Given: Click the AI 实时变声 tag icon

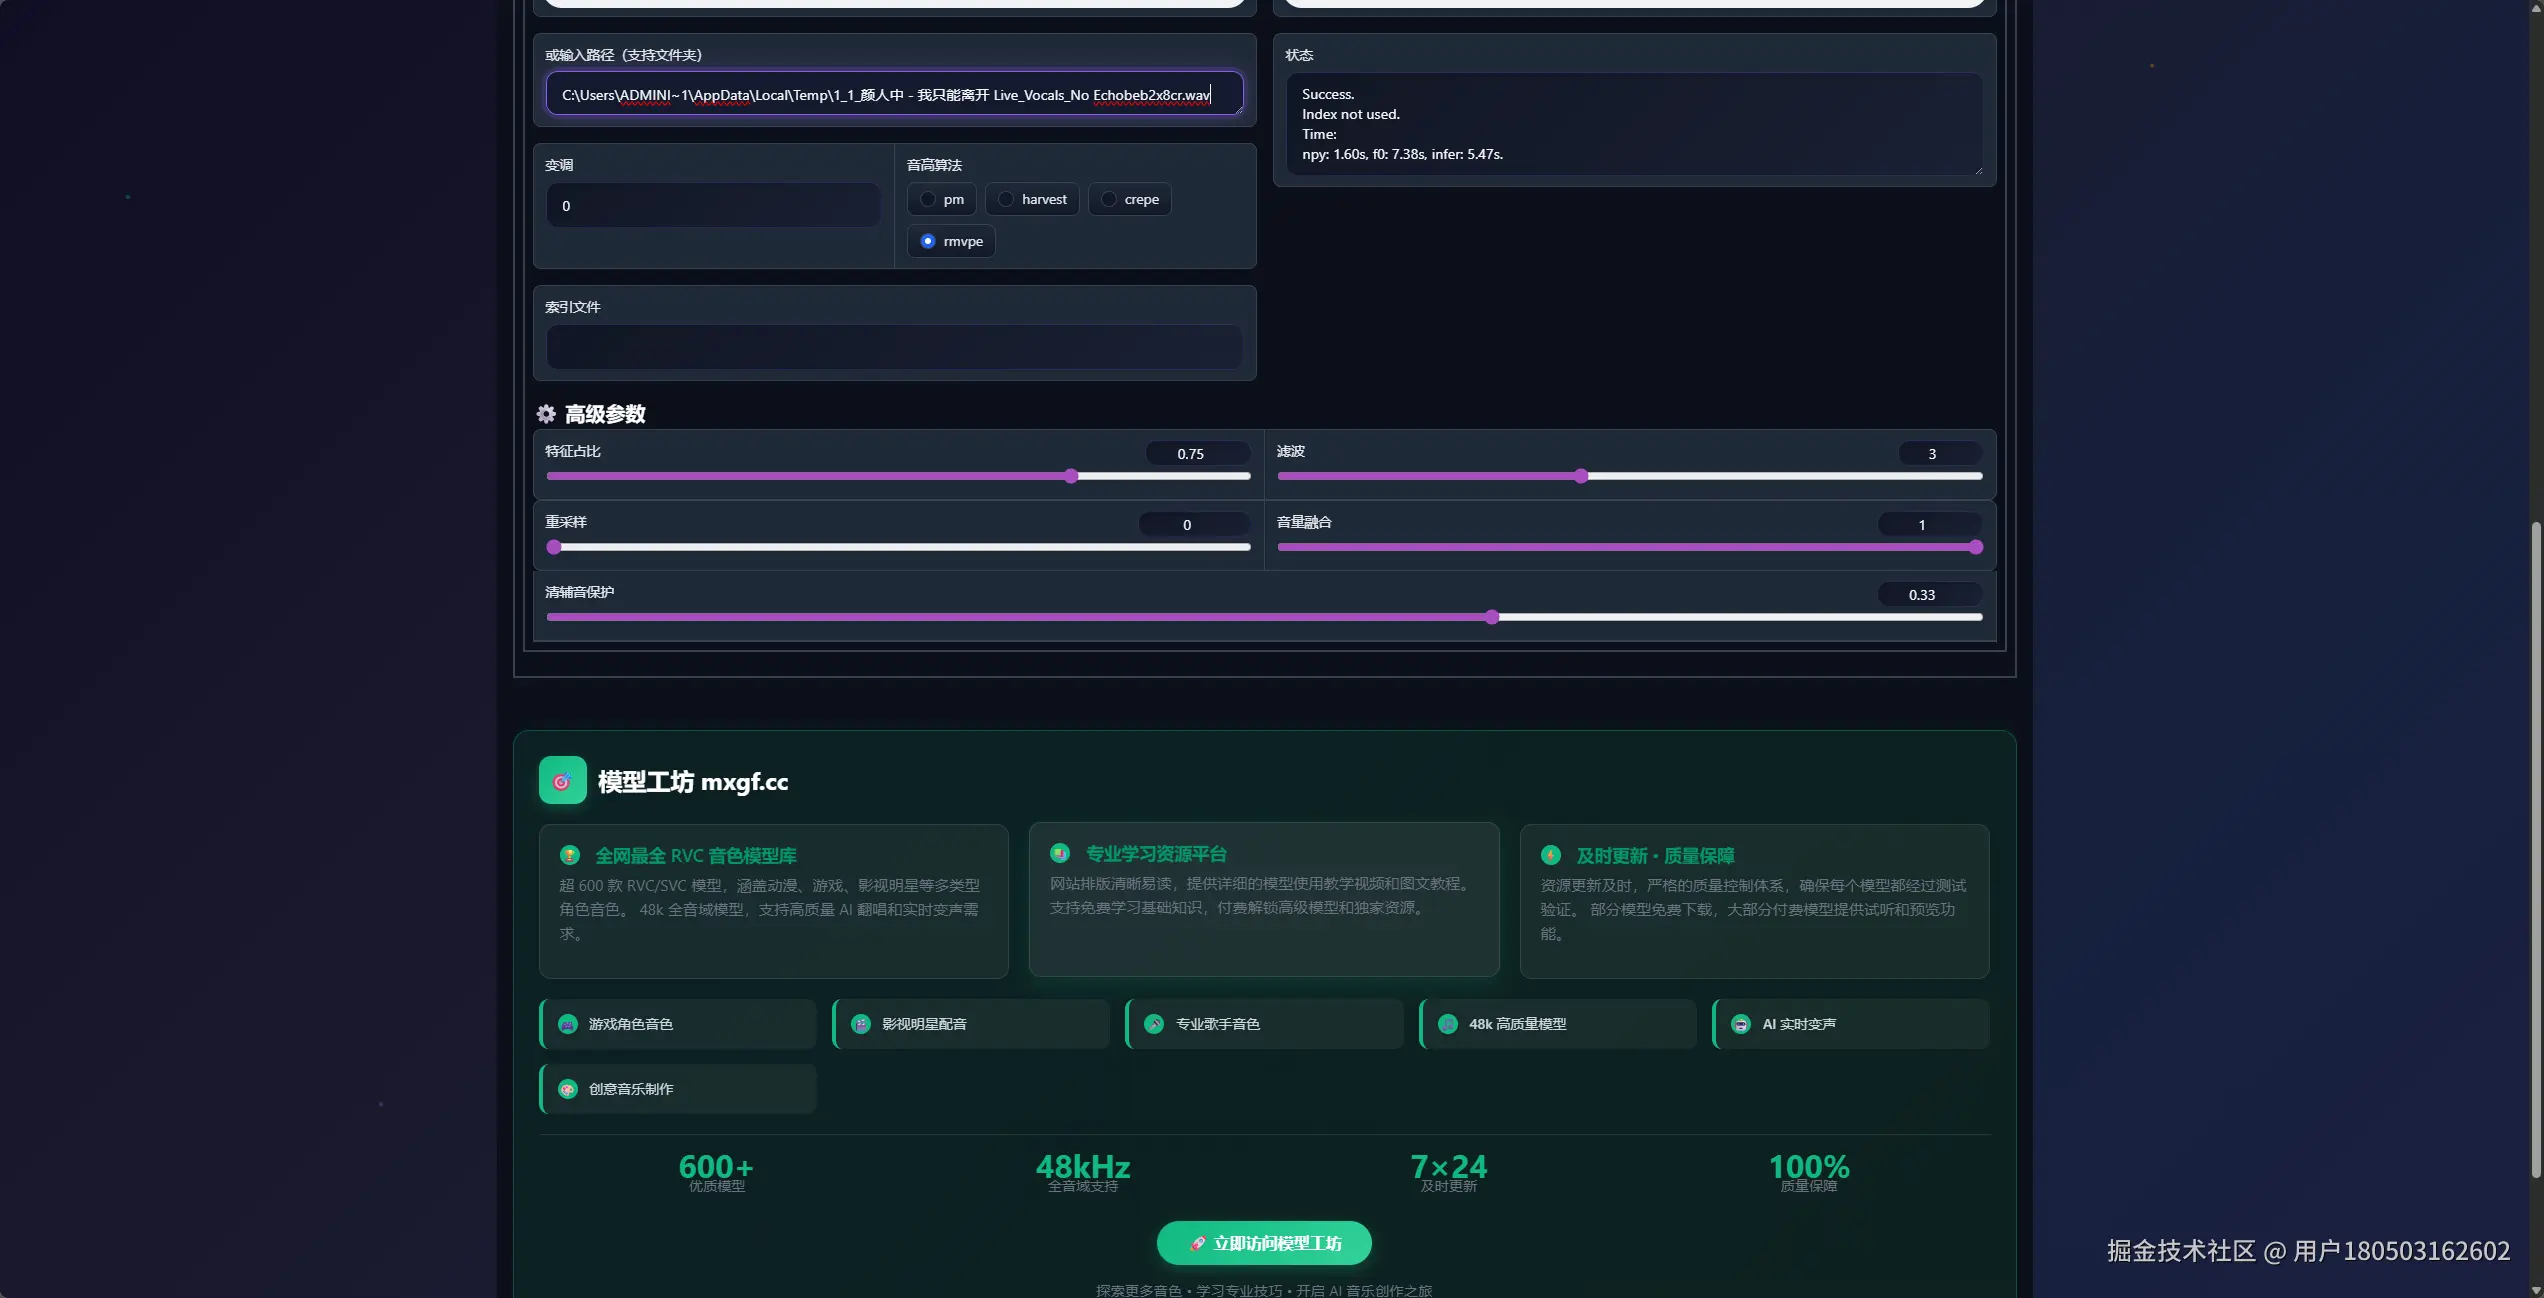Looking at the screenshot, I should click(x=1741, y=1024).
